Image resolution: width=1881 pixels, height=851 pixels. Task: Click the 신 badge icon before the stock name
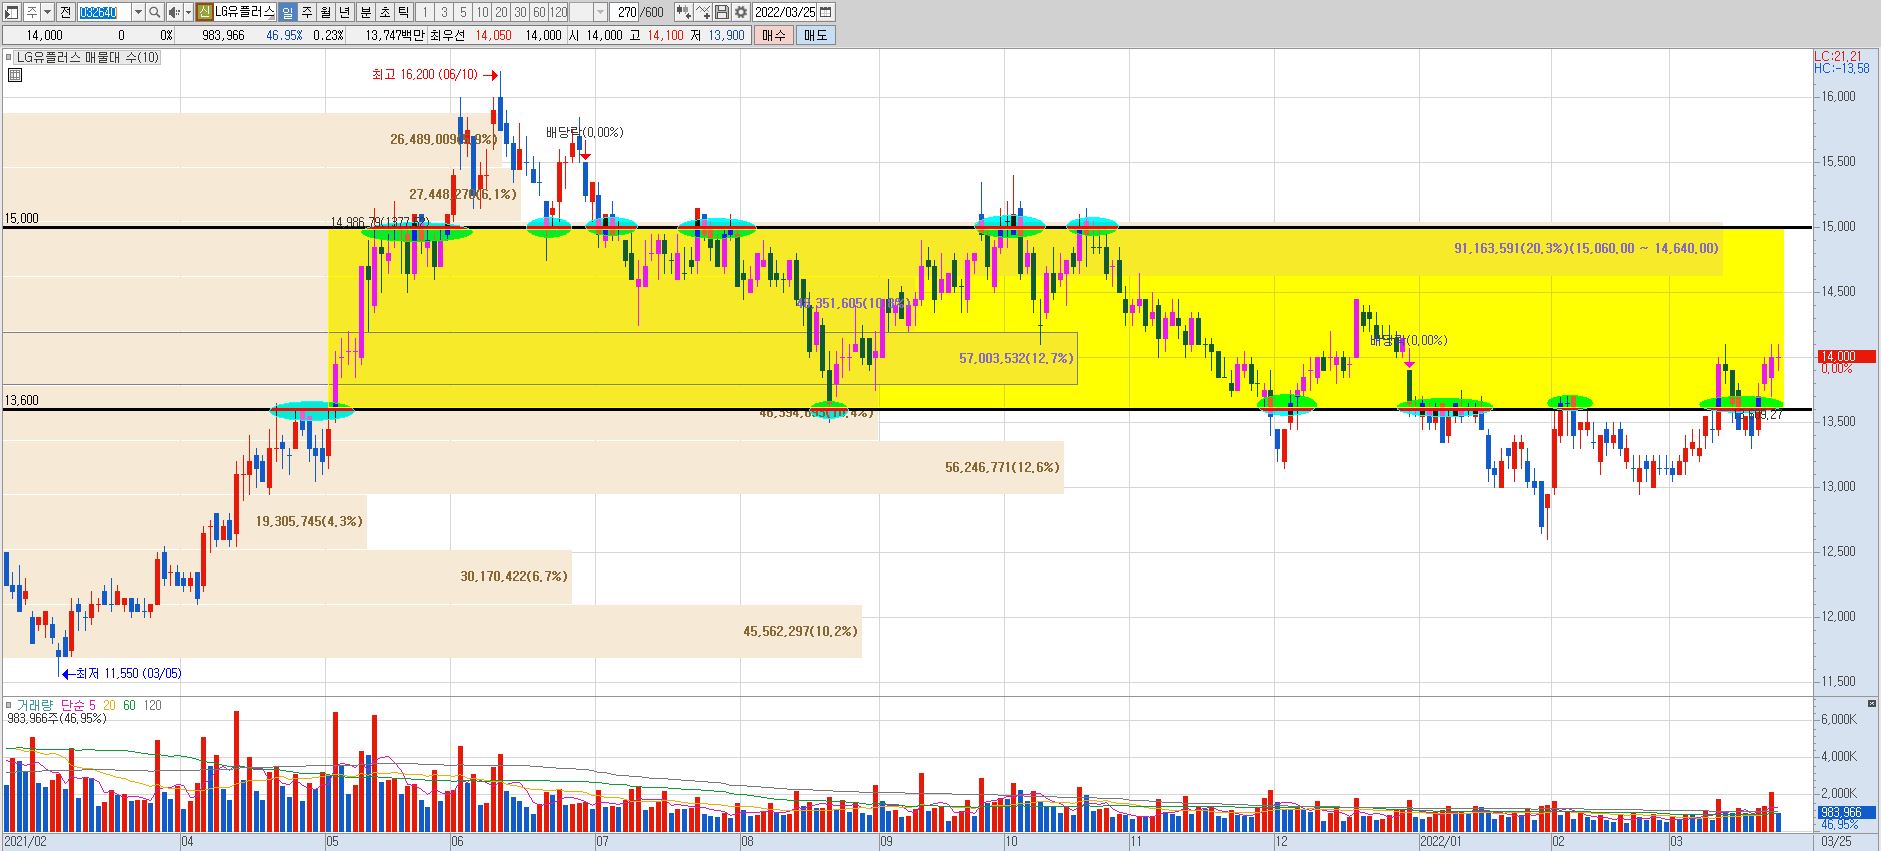point(204,12)
